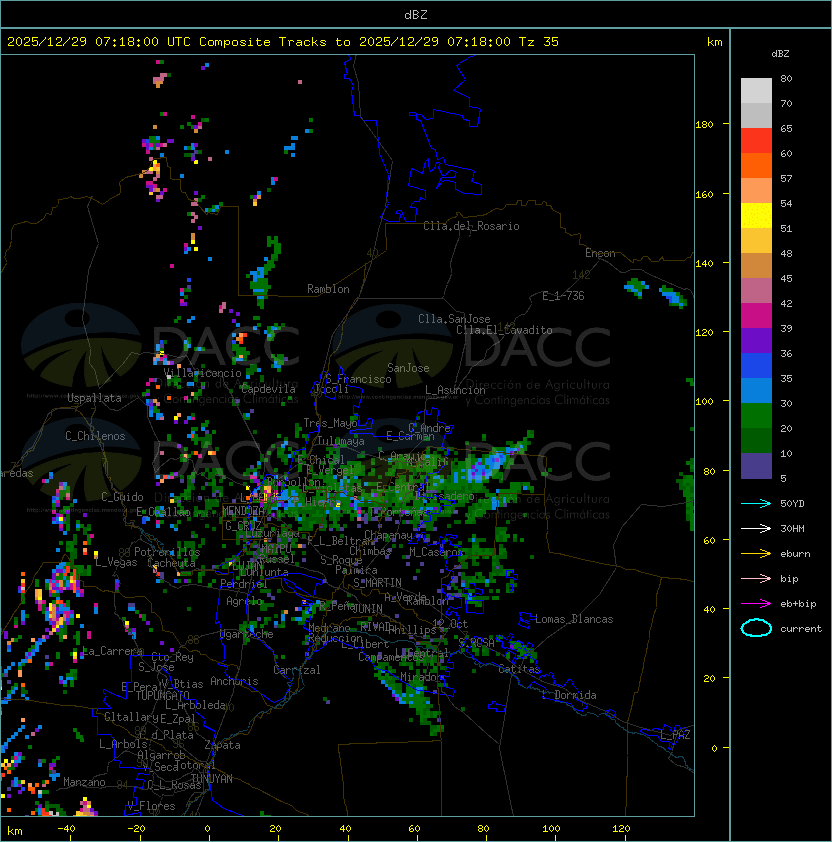Pick the orange swatch between 60 and 57

[756, 165]
